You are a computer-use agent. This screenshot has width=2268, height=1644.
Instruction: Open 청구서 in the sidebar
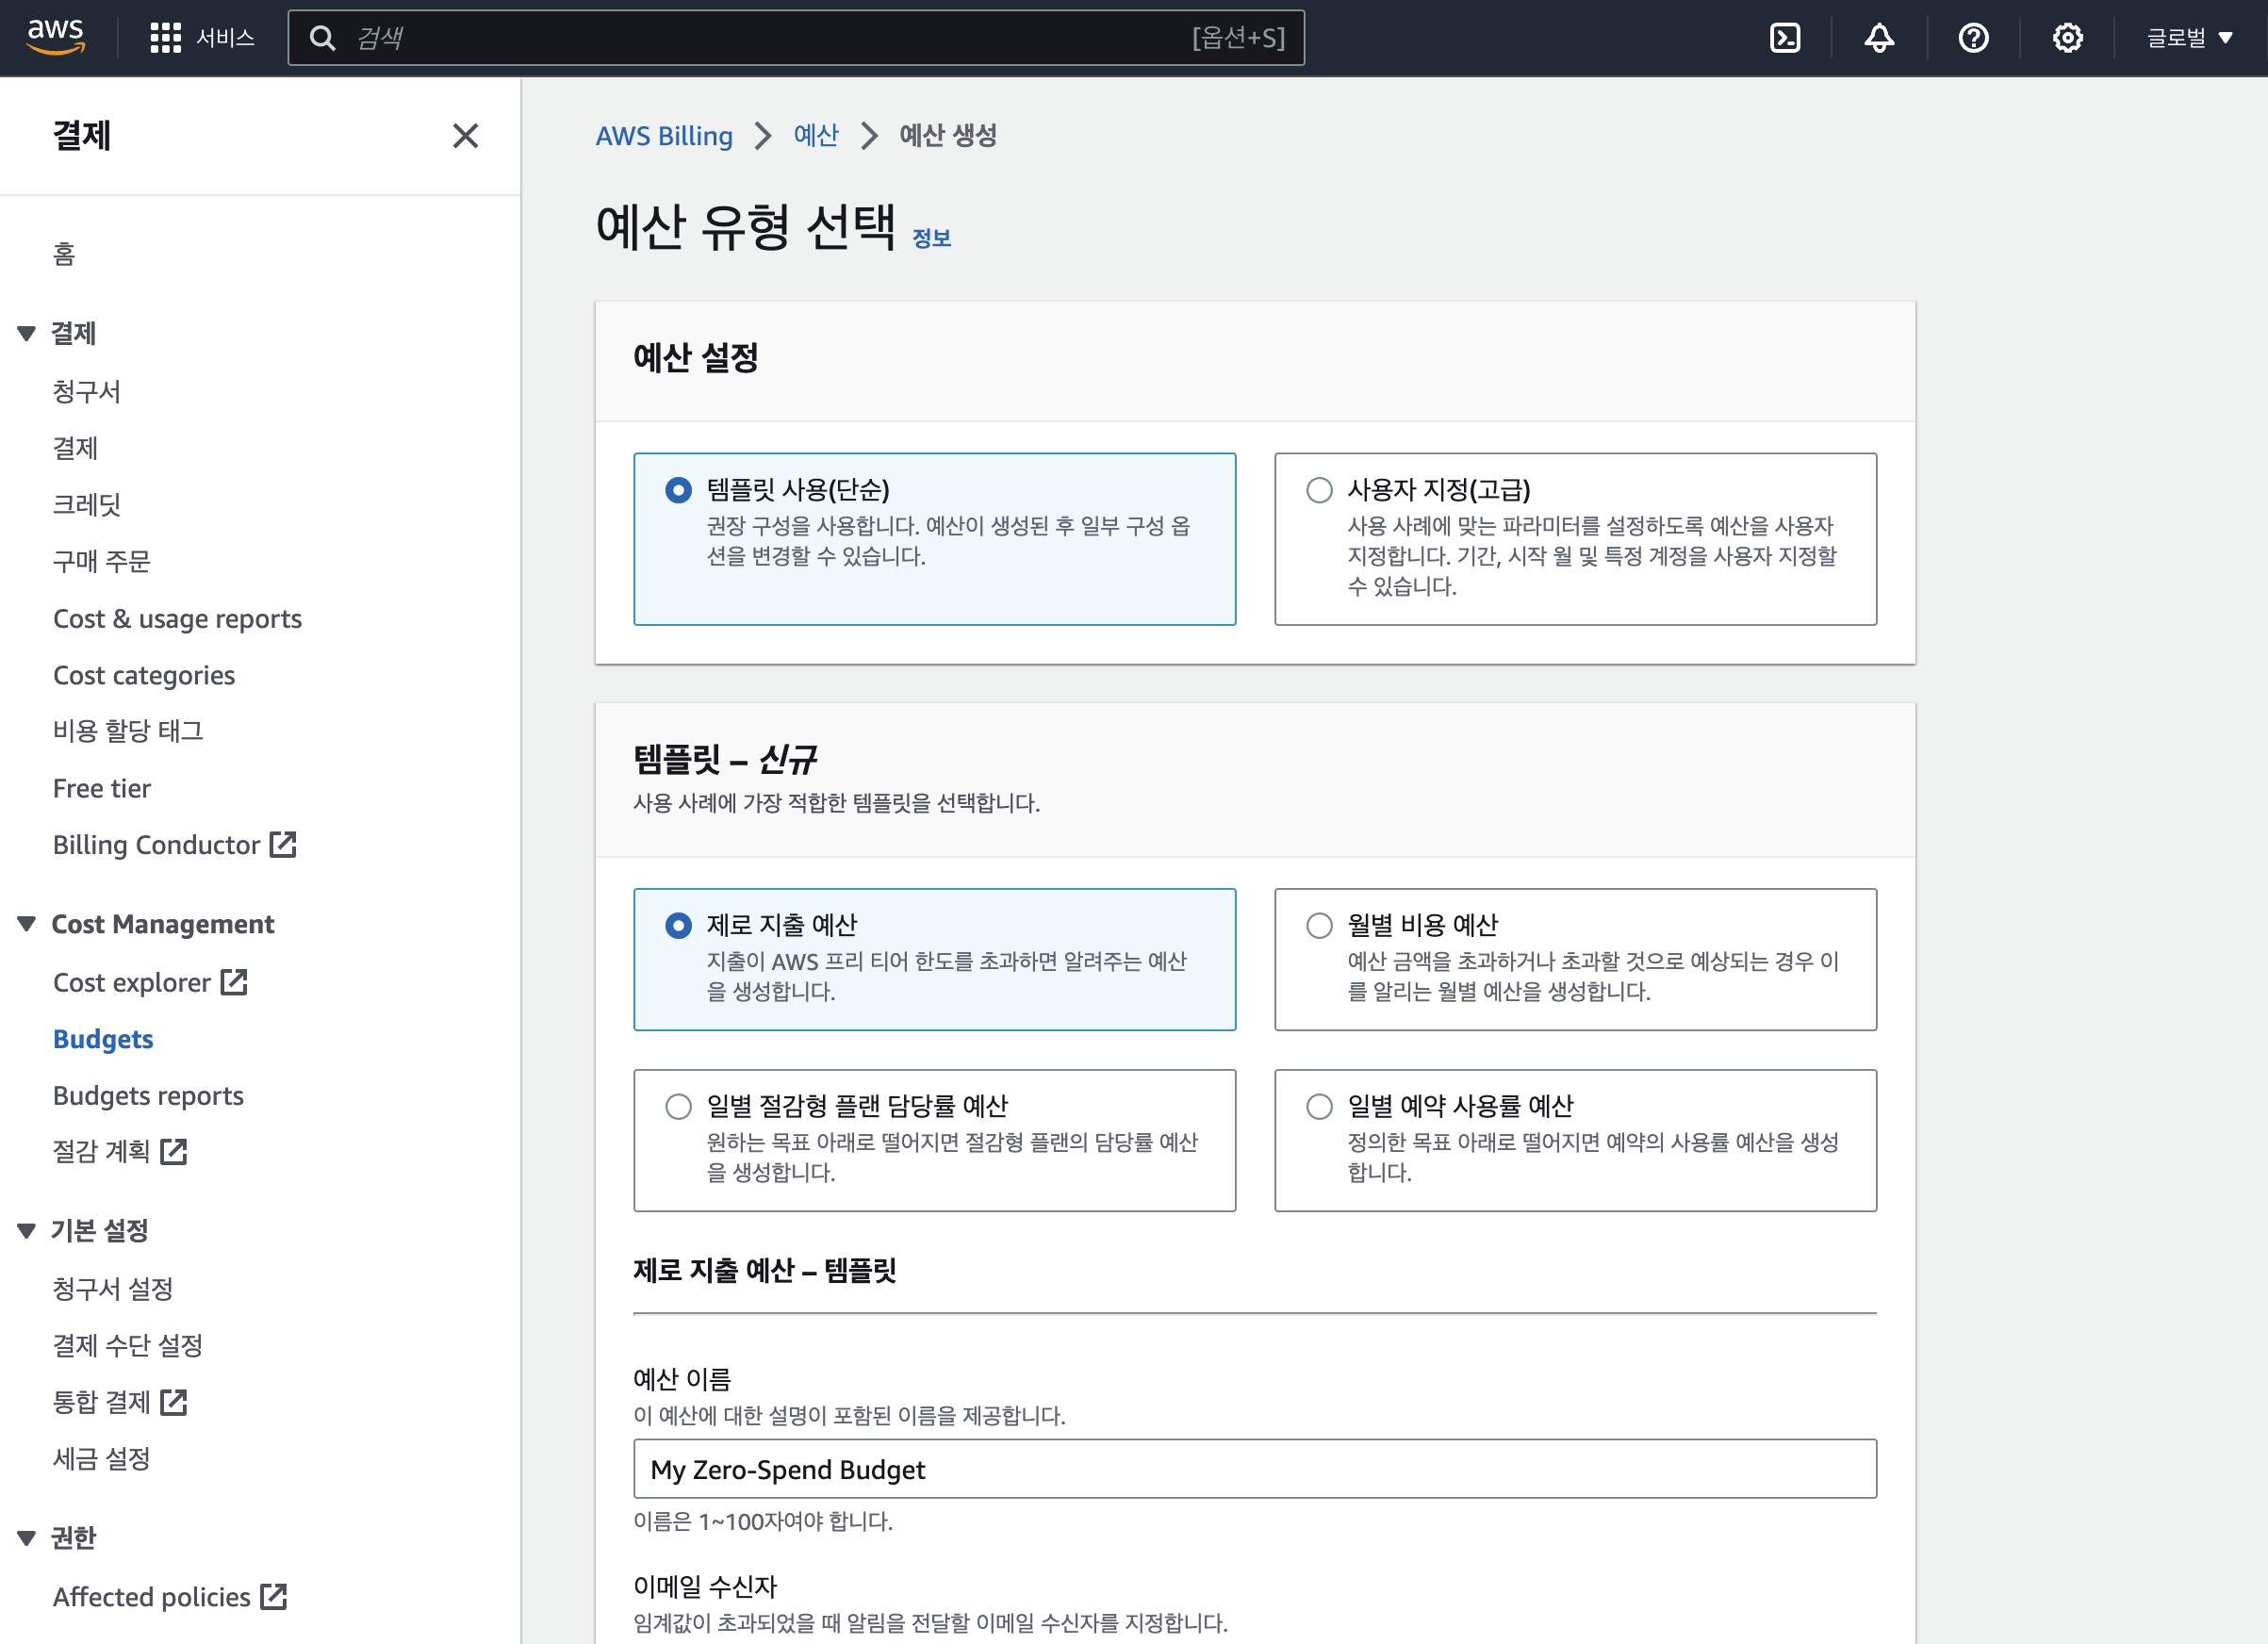87,391
